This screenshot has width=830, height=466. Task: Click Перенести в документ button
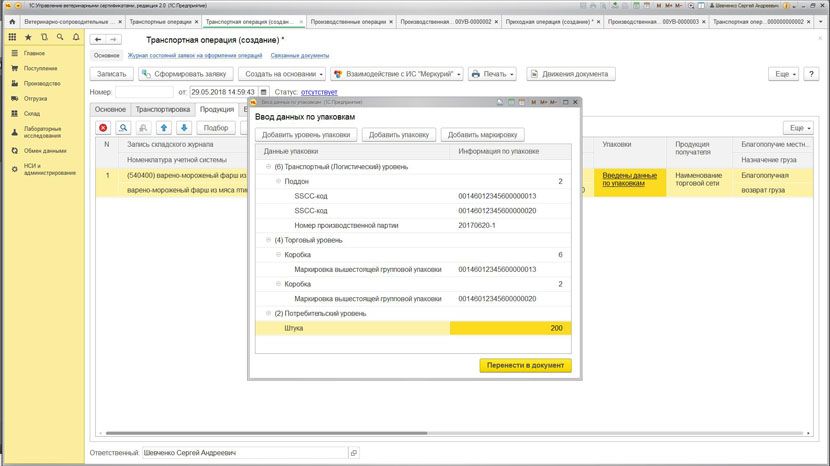coord(525,365)
